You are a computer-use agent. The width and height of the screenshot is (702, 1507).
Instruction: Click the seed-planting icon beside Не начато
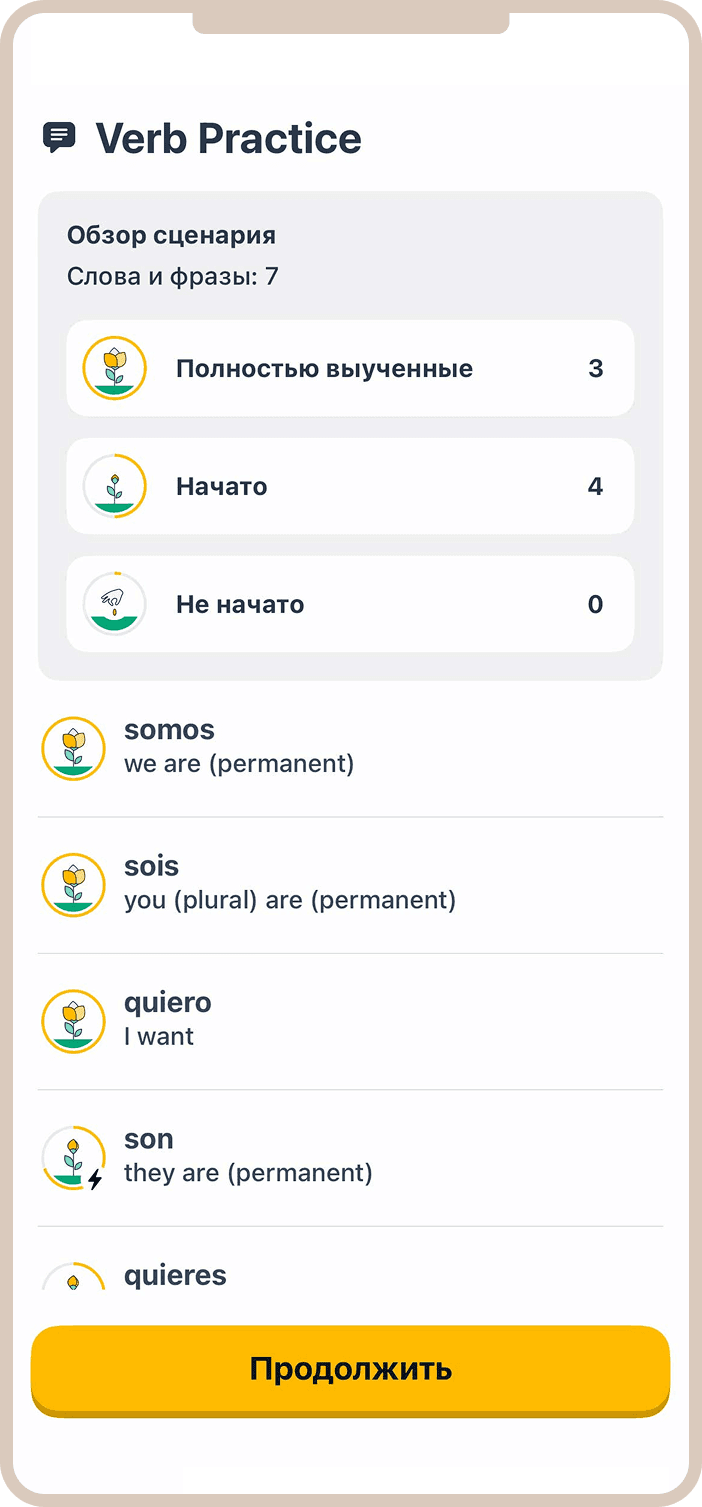pyautogui.click(x=115, y=604)
